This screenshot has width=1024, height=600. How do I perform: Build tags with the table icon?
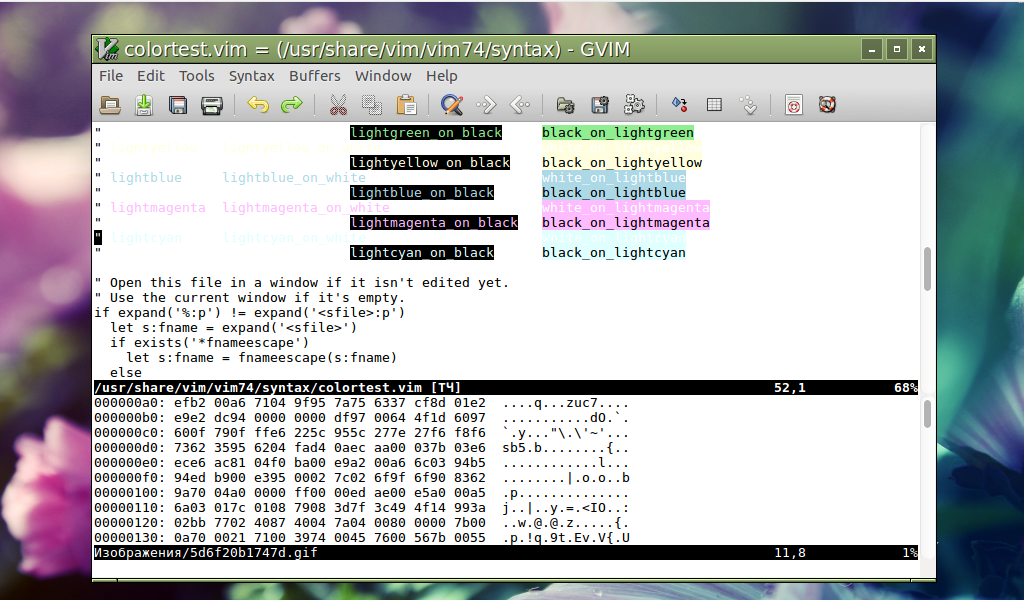(714, 104)
